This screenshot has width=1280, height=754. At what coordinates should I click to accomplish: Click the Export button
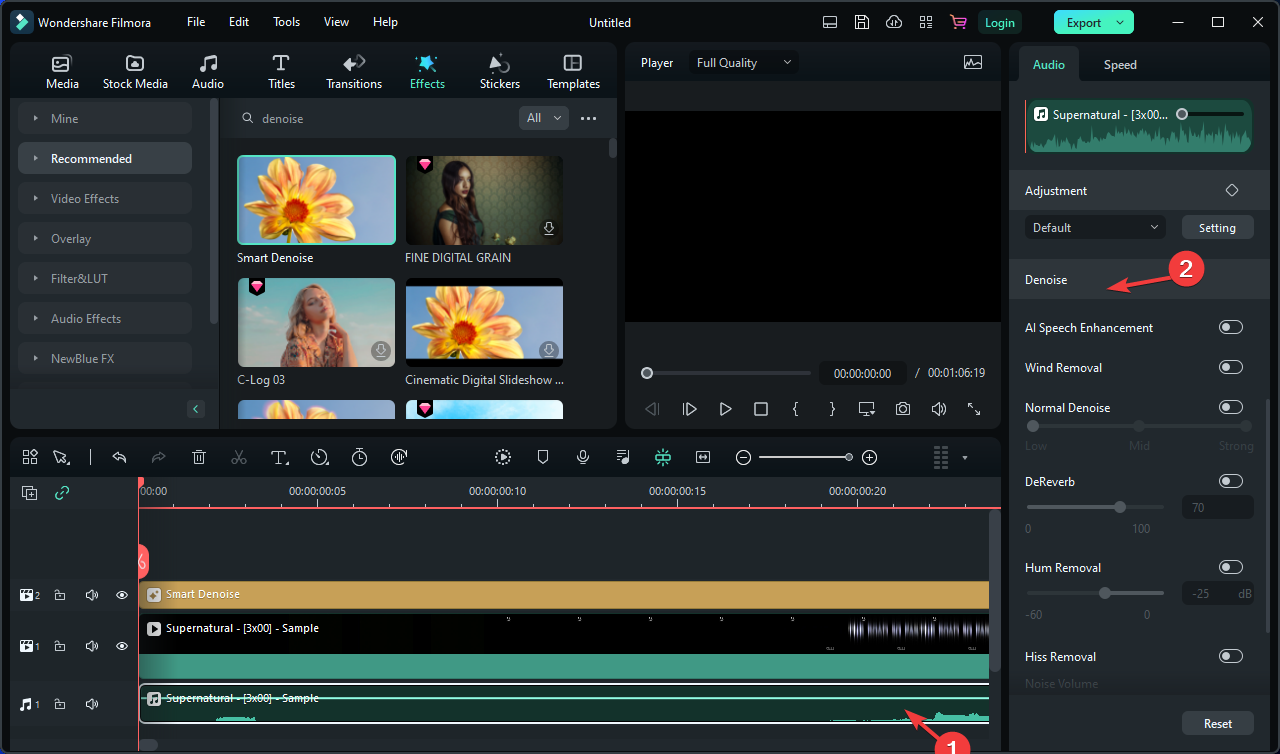tap(1093, 22)
